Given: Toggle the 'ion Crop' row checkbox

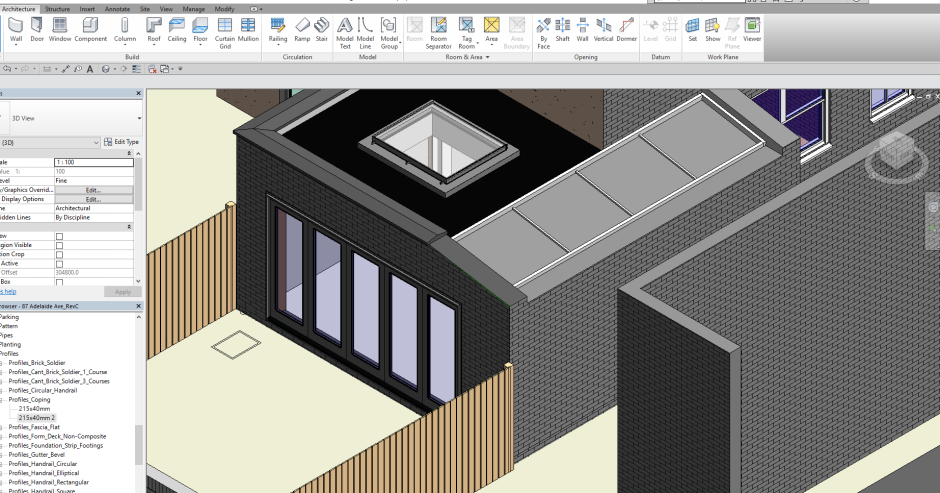Looking at the screenshot, I should pyautogui.click(x=59, y=254).
